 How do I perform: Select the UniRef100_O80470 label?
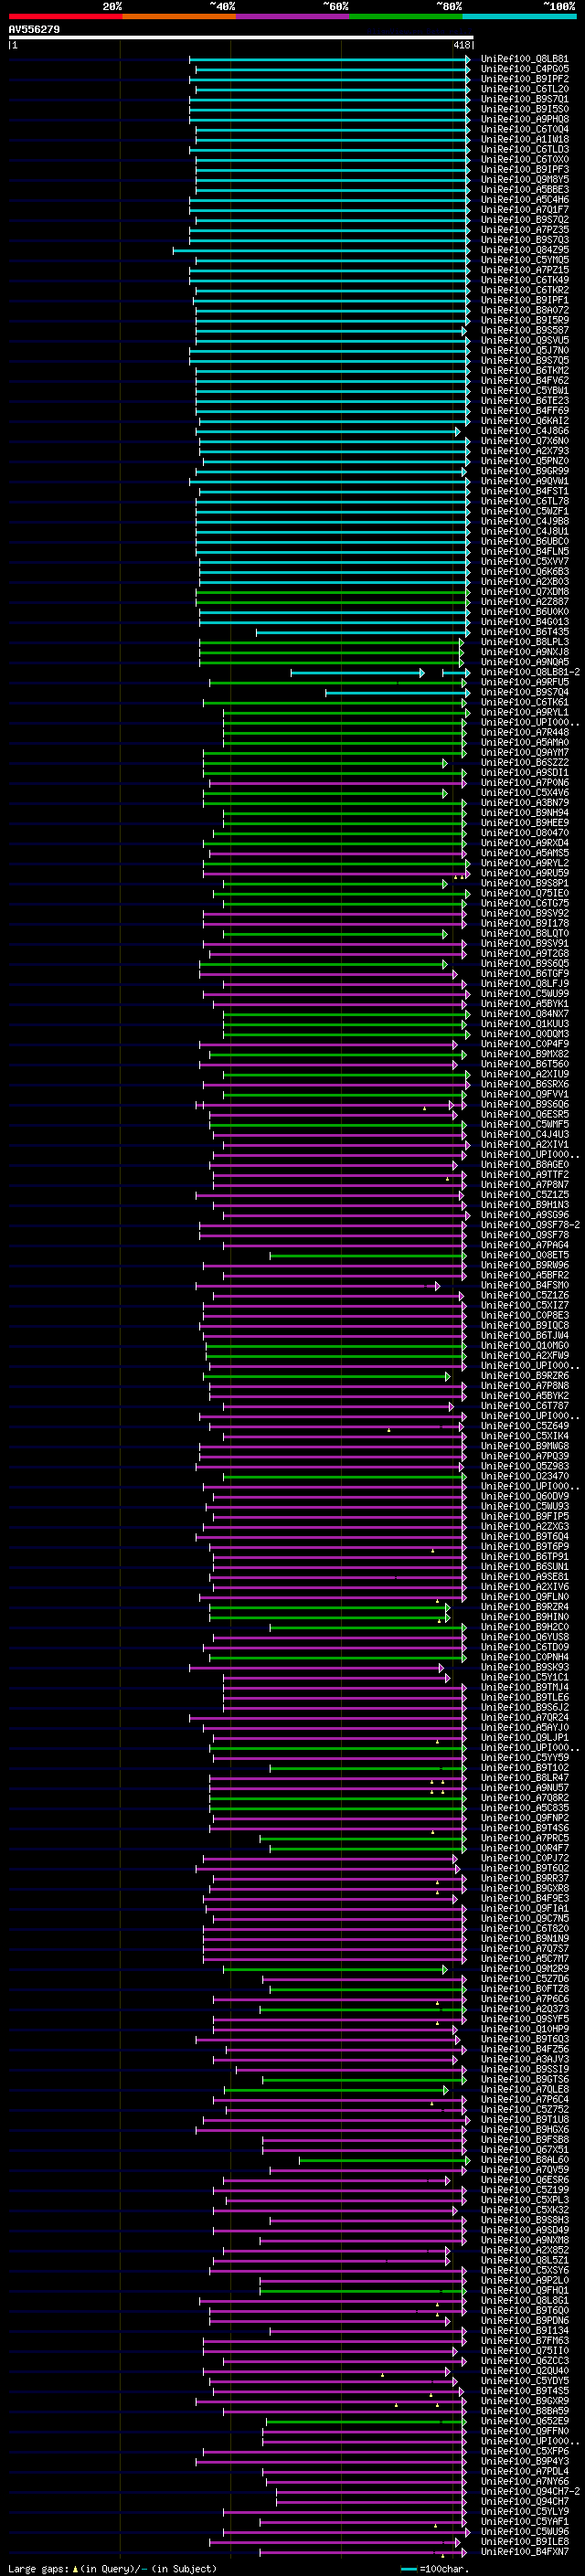tap(525, 833)
